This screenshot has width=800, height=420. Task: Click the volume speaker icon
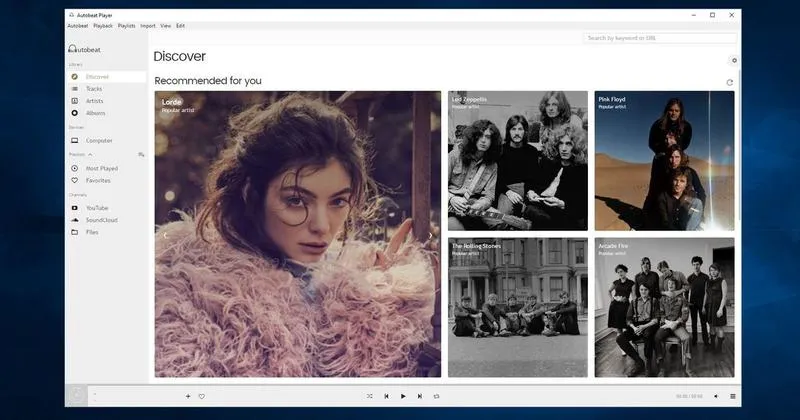(x=716, y=396)
